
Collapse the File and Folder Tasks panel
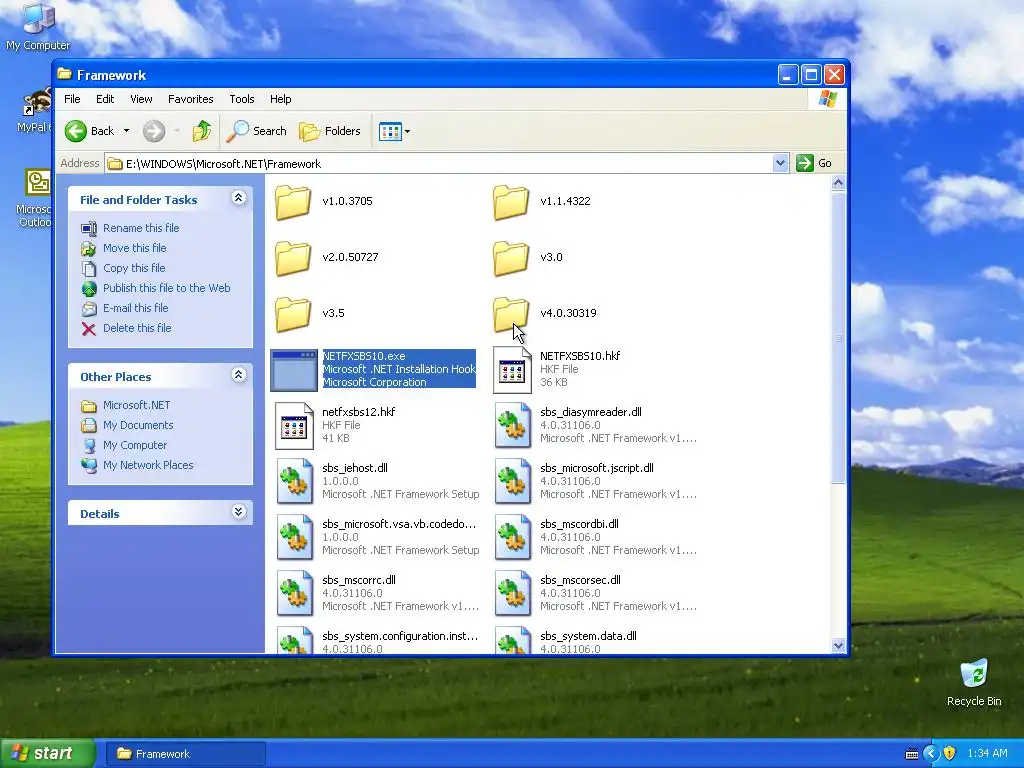pyautogui.click(x=239, y=198)
